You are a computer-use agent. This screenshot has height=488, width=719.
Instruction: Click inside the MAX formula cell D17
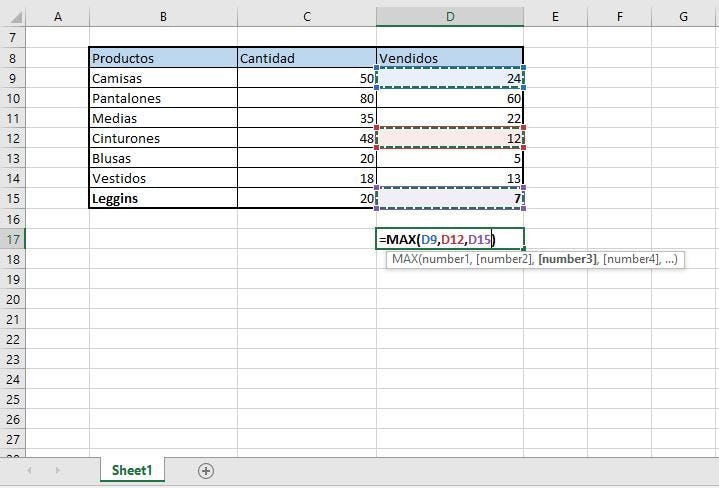[450, 239]
